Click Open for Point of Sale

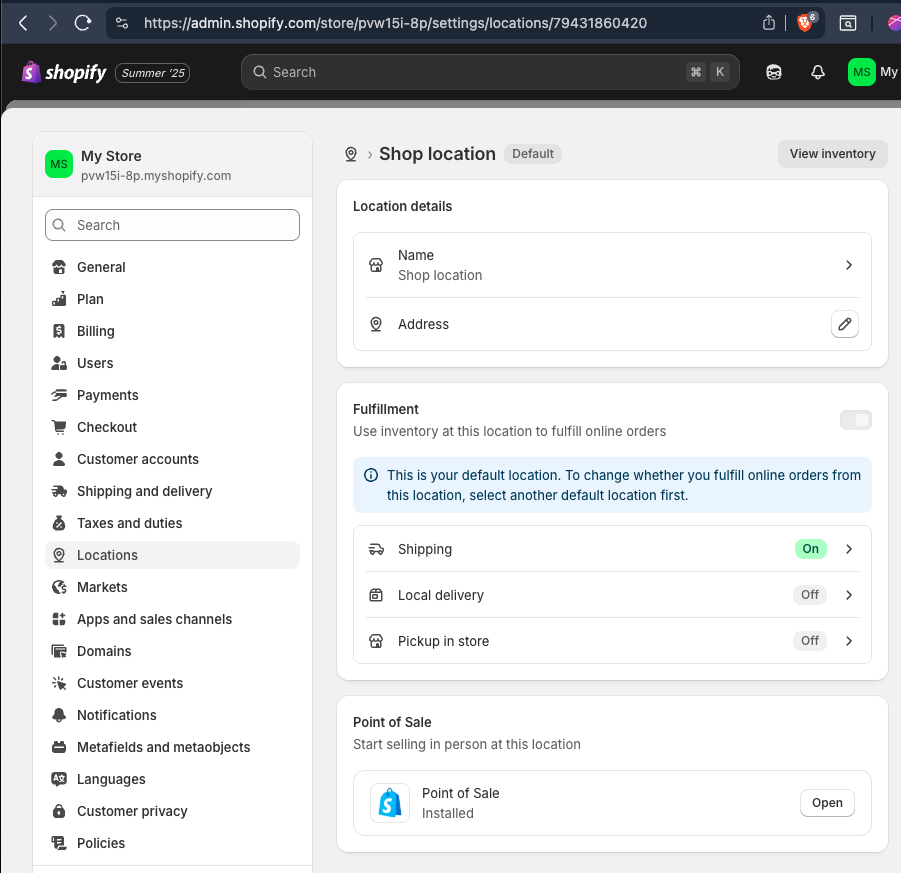point(827,803)
